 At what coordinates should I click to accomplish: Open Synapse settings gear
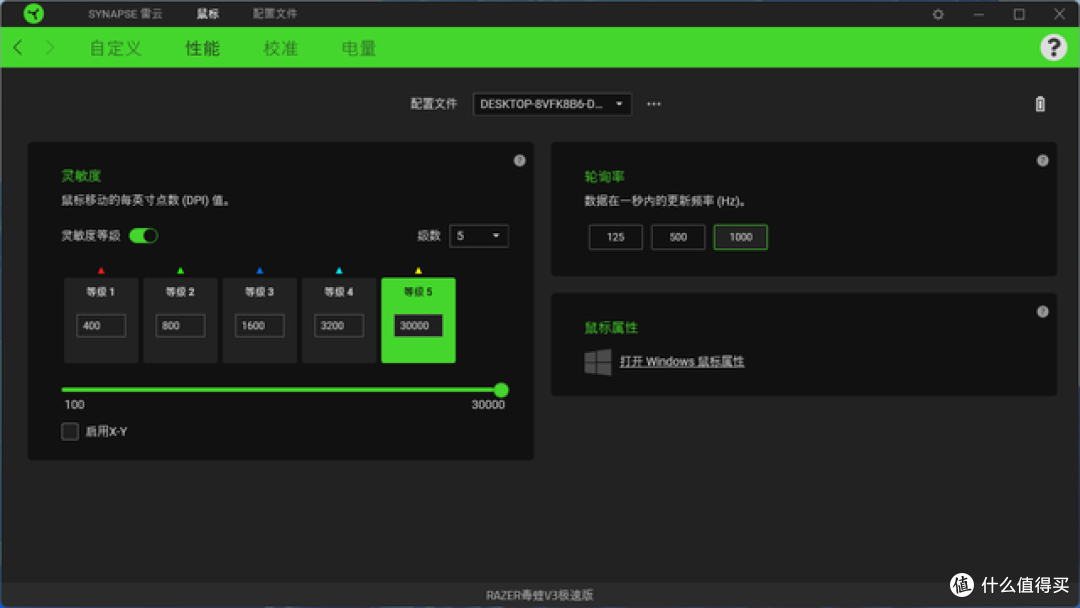(x=938, y=14)
